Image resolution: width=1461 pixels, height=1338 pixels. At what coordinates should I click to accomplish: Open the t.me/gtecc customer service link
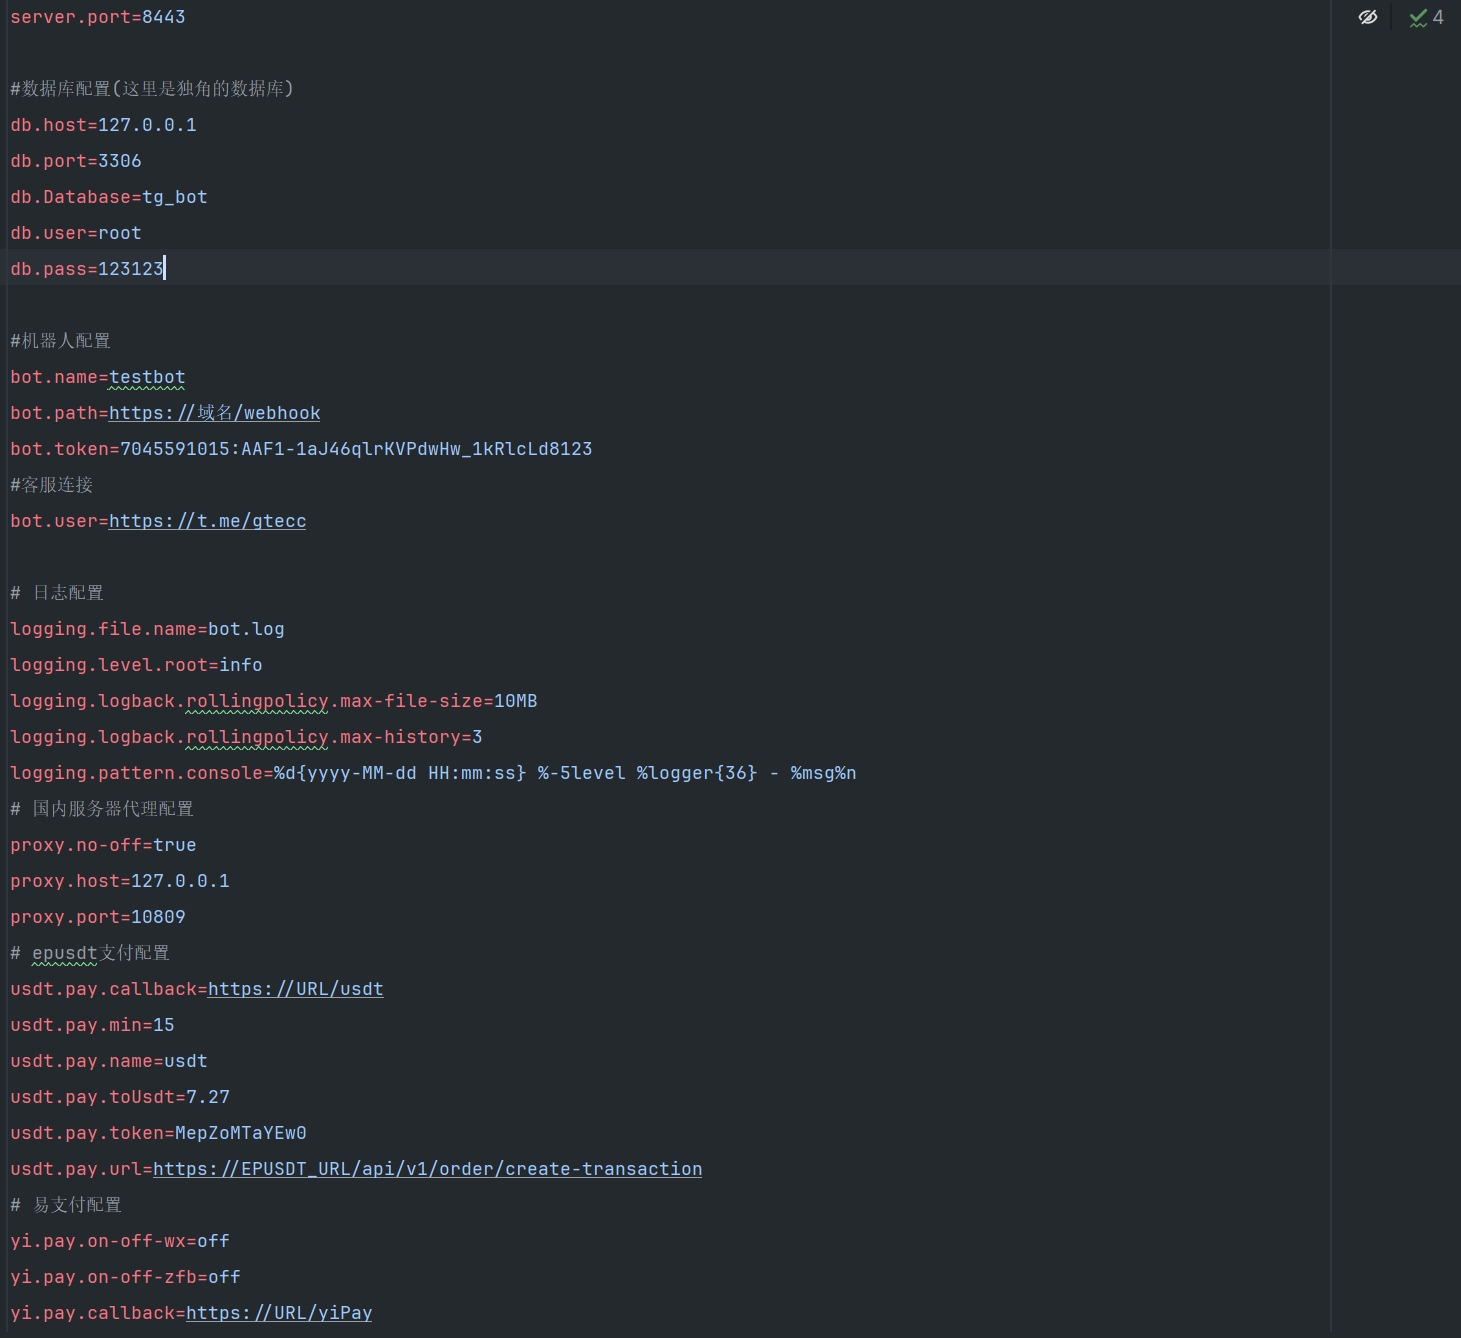[207, 521]
